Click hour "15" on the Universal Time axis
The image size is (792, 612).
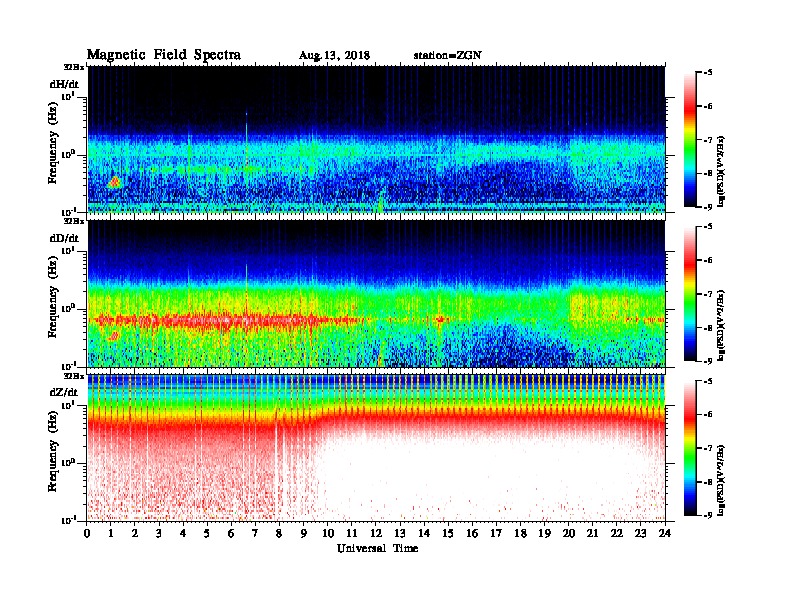(448, 533)
